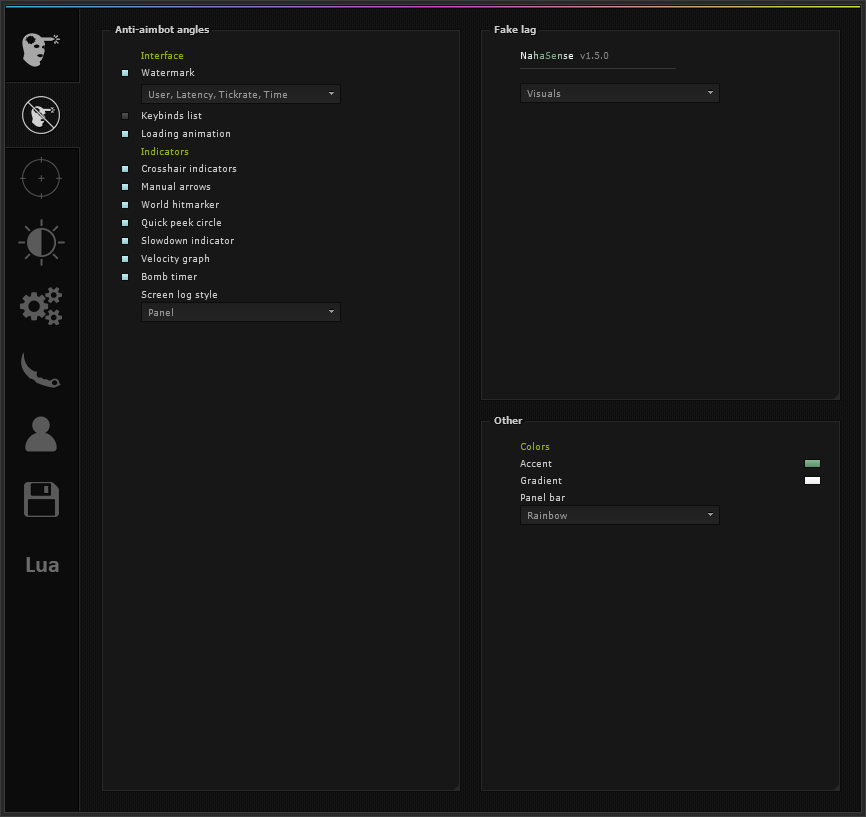Disable the Crosshair indicators checkbox
The width and height of the screenshot is (866, 817).
[x=125, y=169]
